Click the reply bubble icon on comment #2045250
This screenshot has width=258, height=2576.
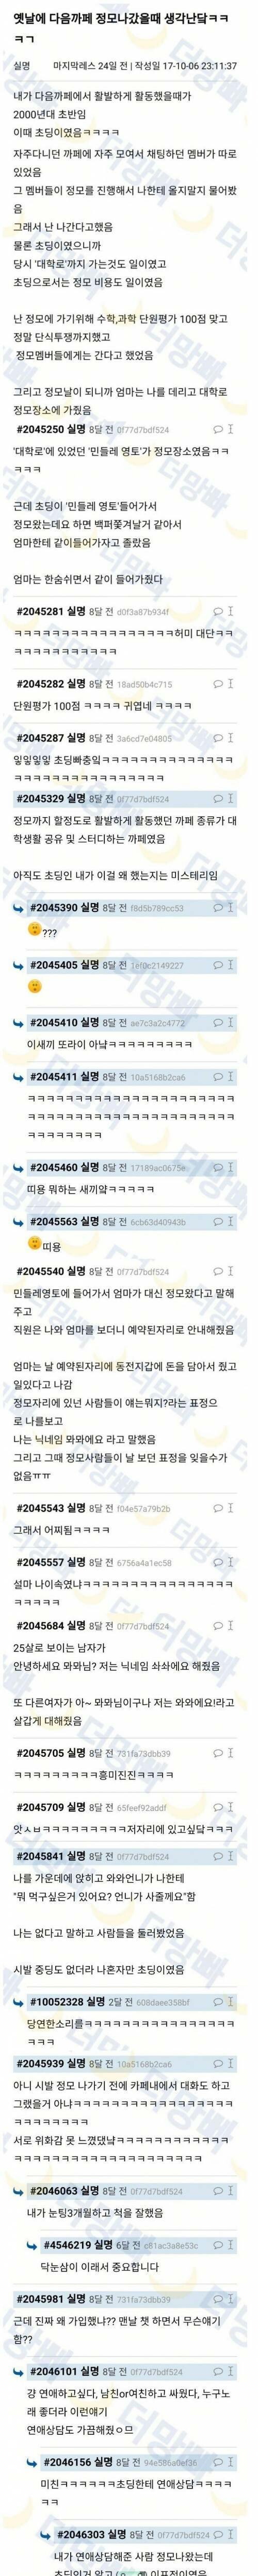pyautogui.click(x=217, y=429)
